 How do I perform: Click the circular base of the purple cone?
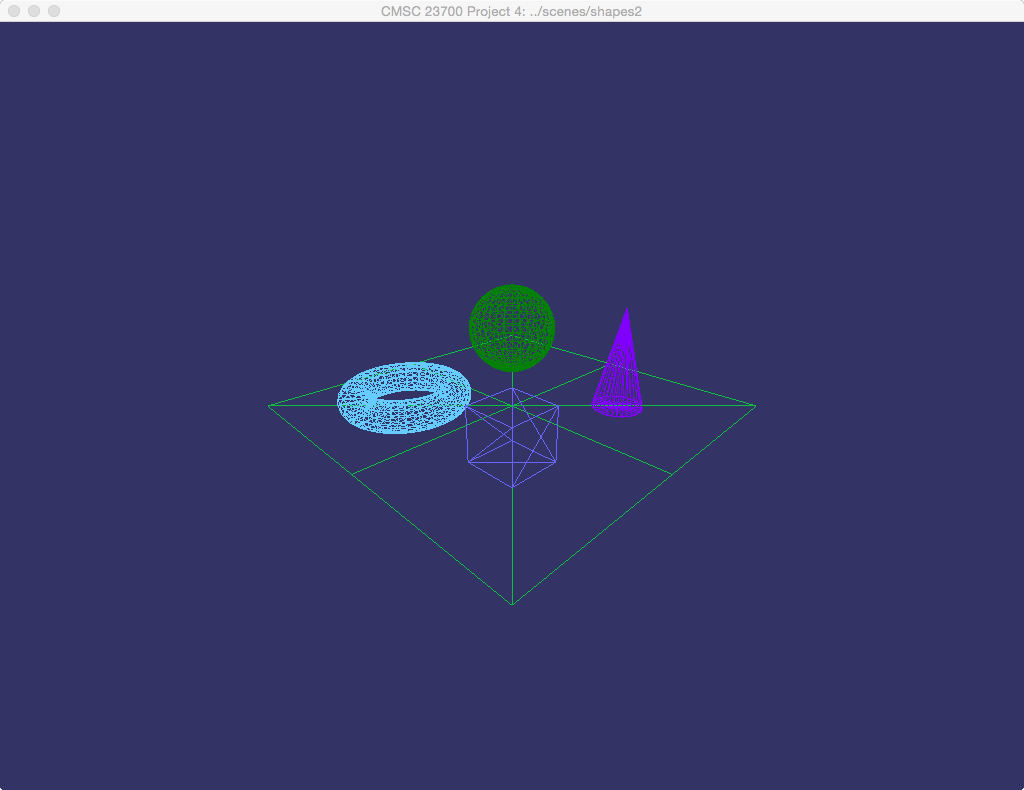click(x=617, y=406)
